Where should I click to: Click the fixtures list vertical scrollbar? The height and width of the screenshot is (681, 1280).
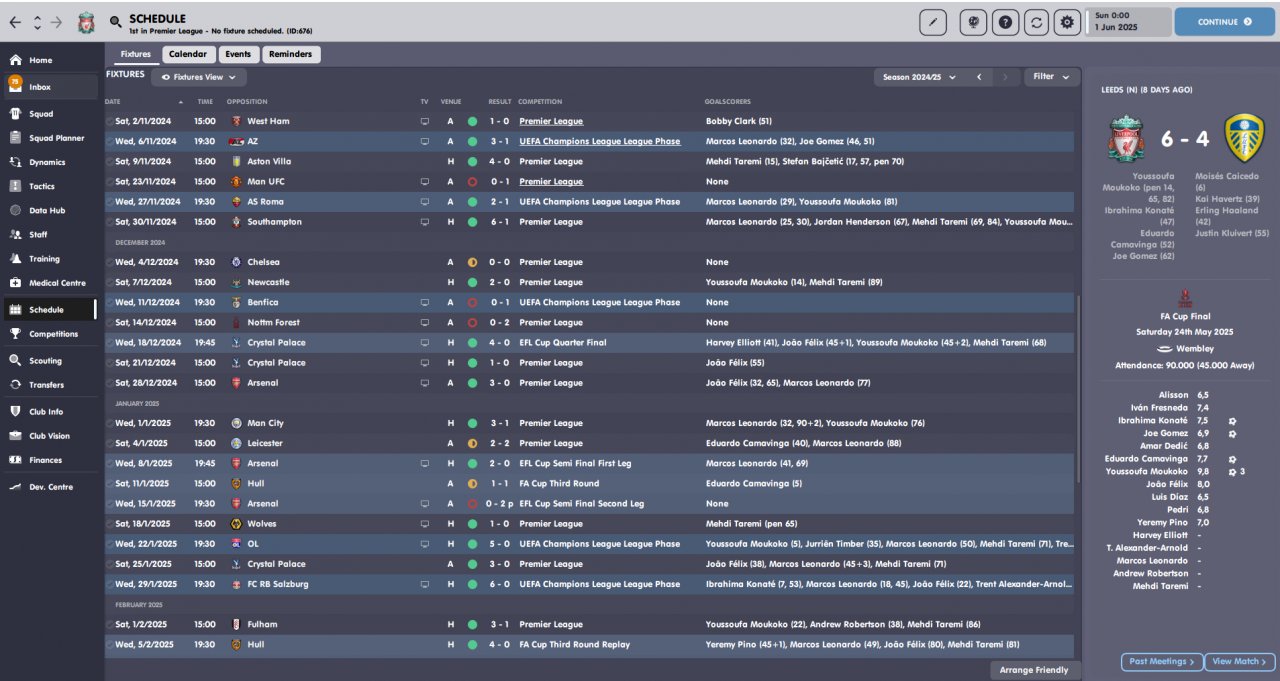[x=1078, y=390]
